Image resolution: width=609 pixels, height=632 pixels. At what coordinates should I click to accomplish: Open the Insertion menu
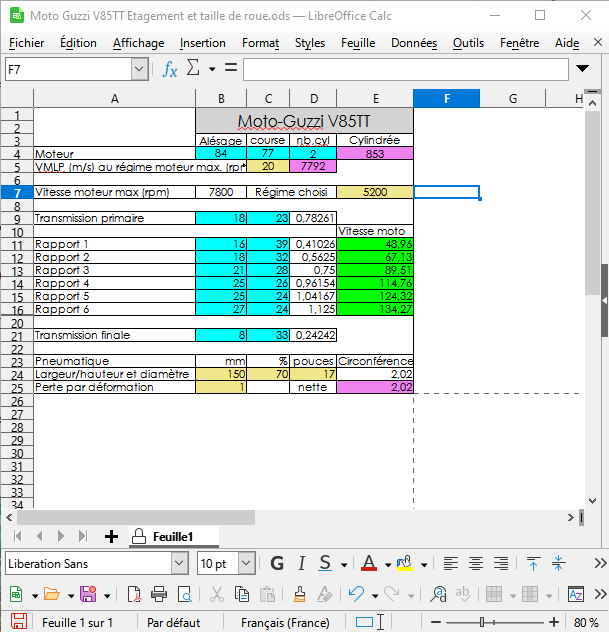203,43
